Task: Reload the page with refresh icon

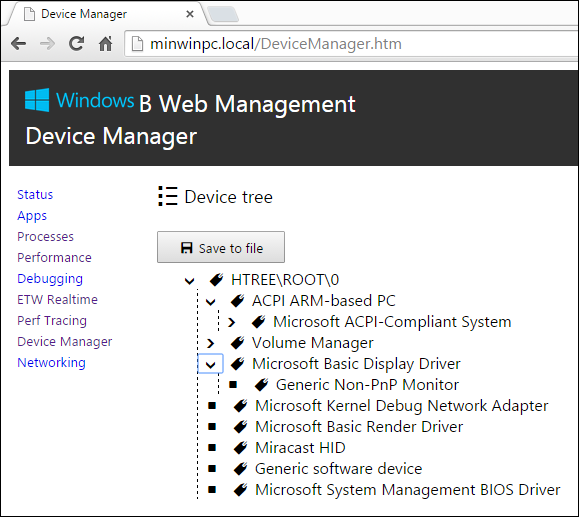Action: (x=76, y=44)
